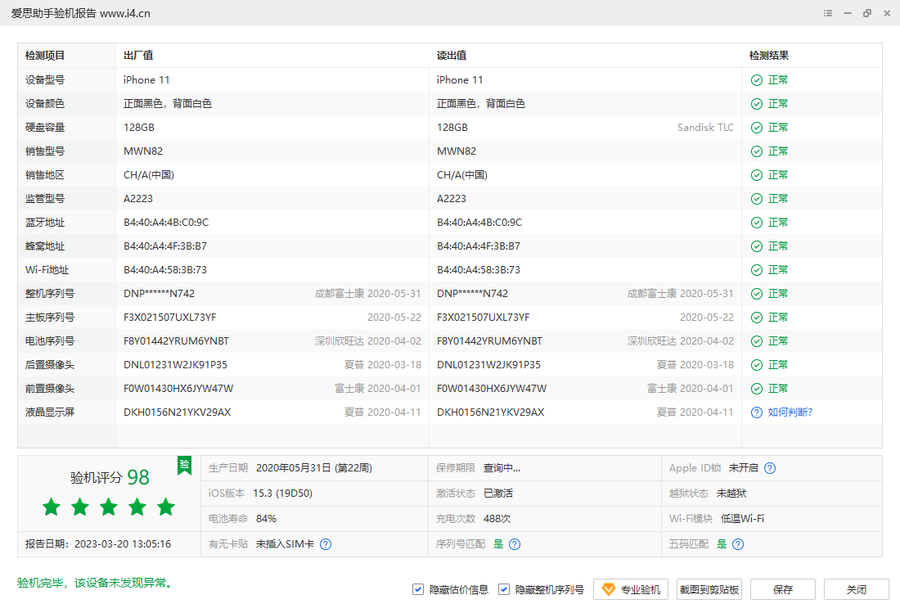This screenshot has height=613, width=900.
Task: Restore the window using title bar button
Action: pos(867,13)
